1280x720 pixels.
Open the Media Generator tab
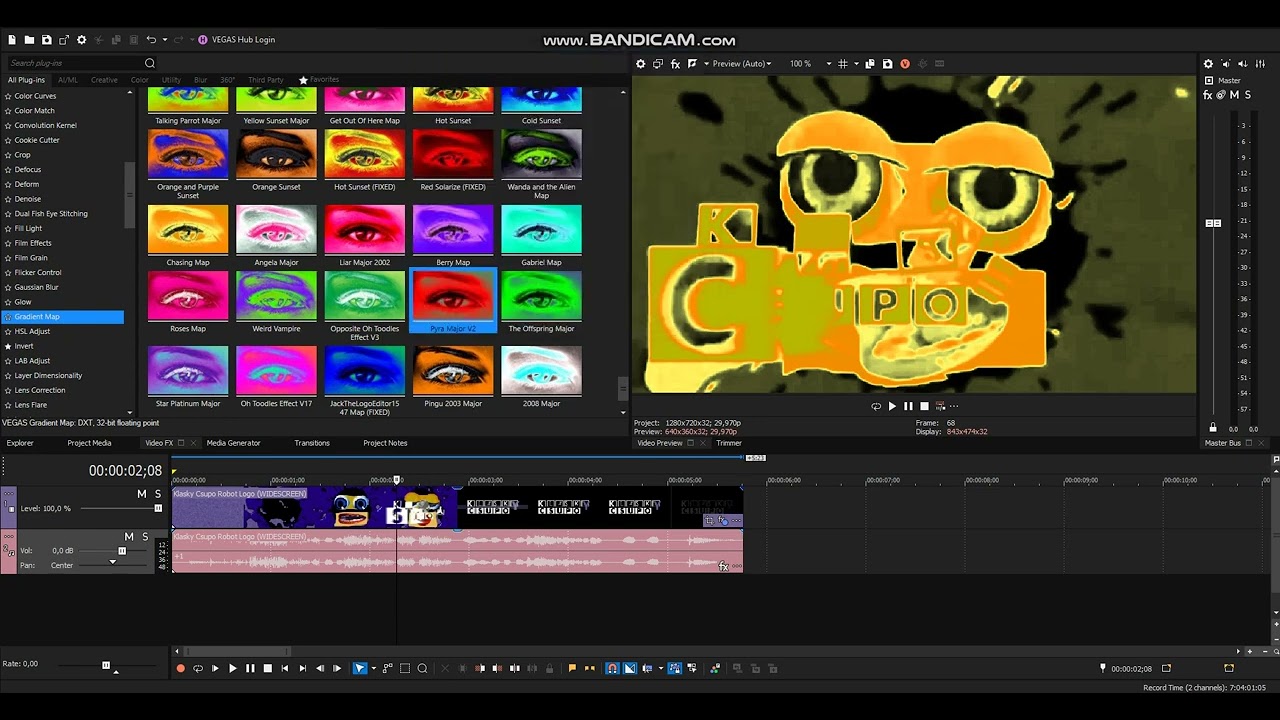(233, 443)
